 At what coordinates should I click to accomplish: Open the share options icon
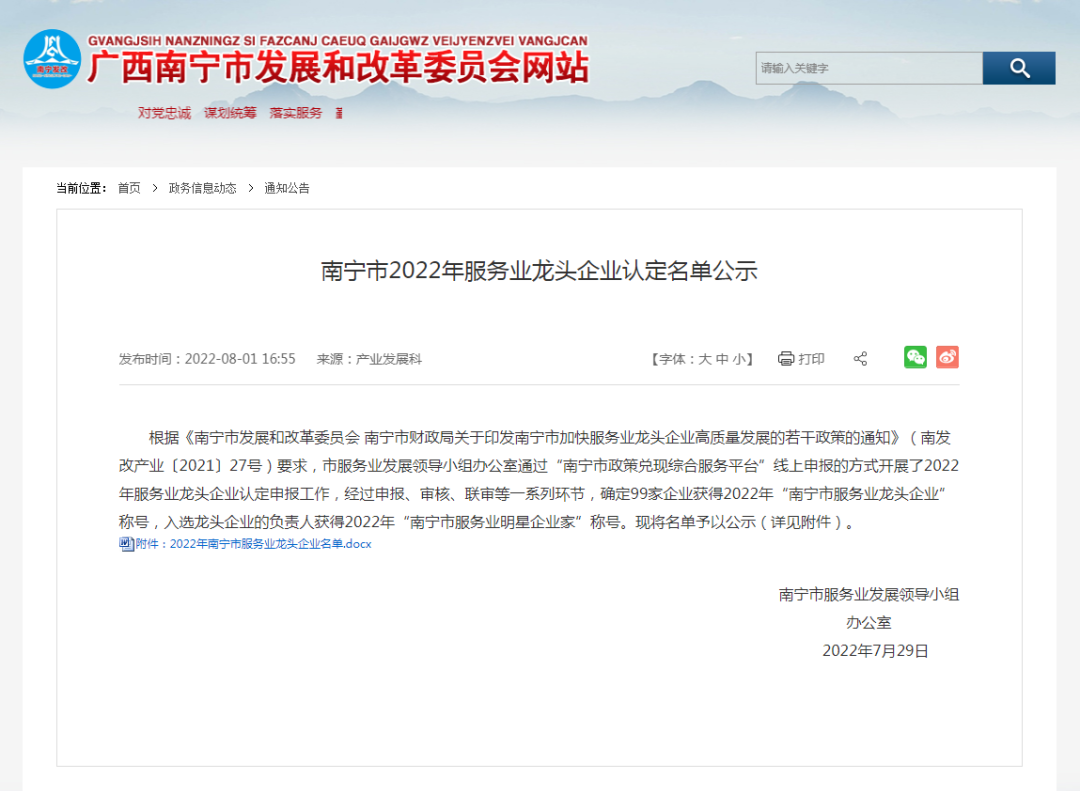pyautogui.click(x=860, y=359)
